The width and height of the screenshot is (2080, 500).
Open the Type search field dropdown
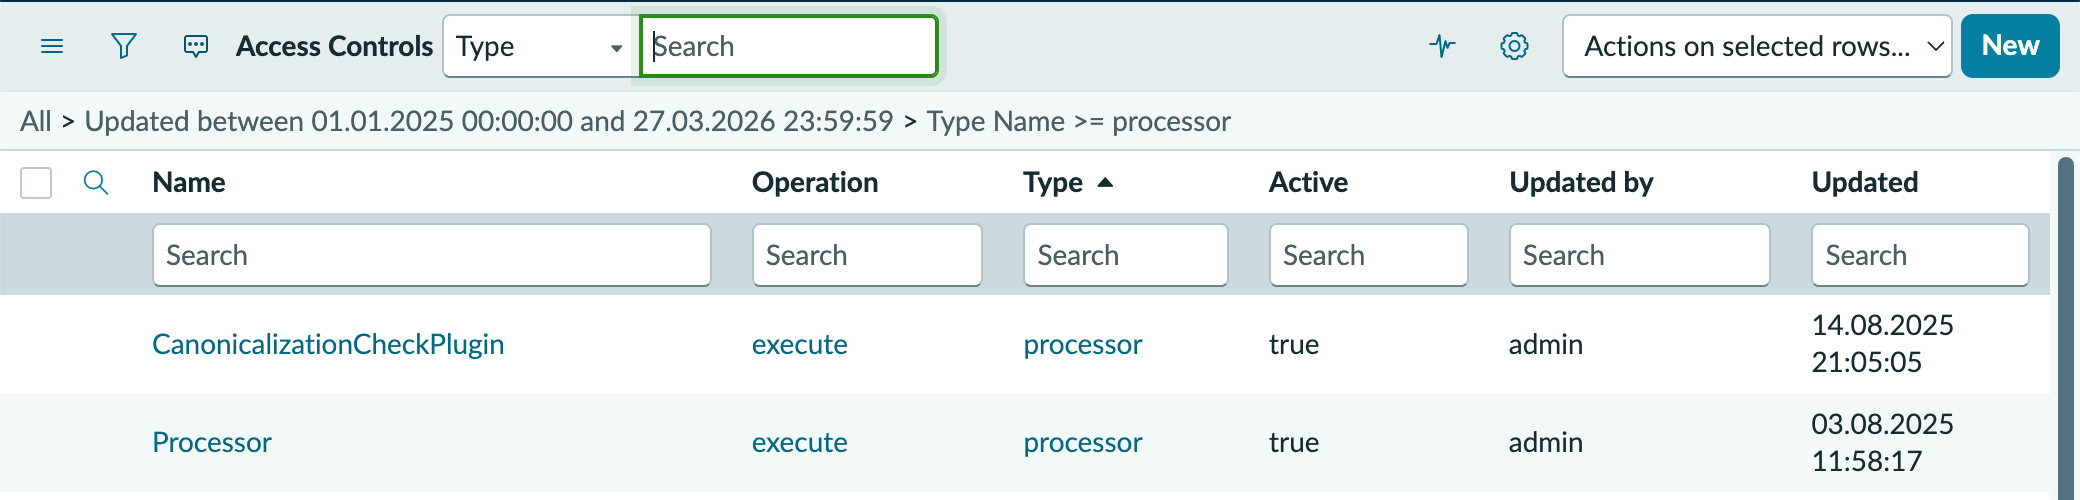pos(540,46)
